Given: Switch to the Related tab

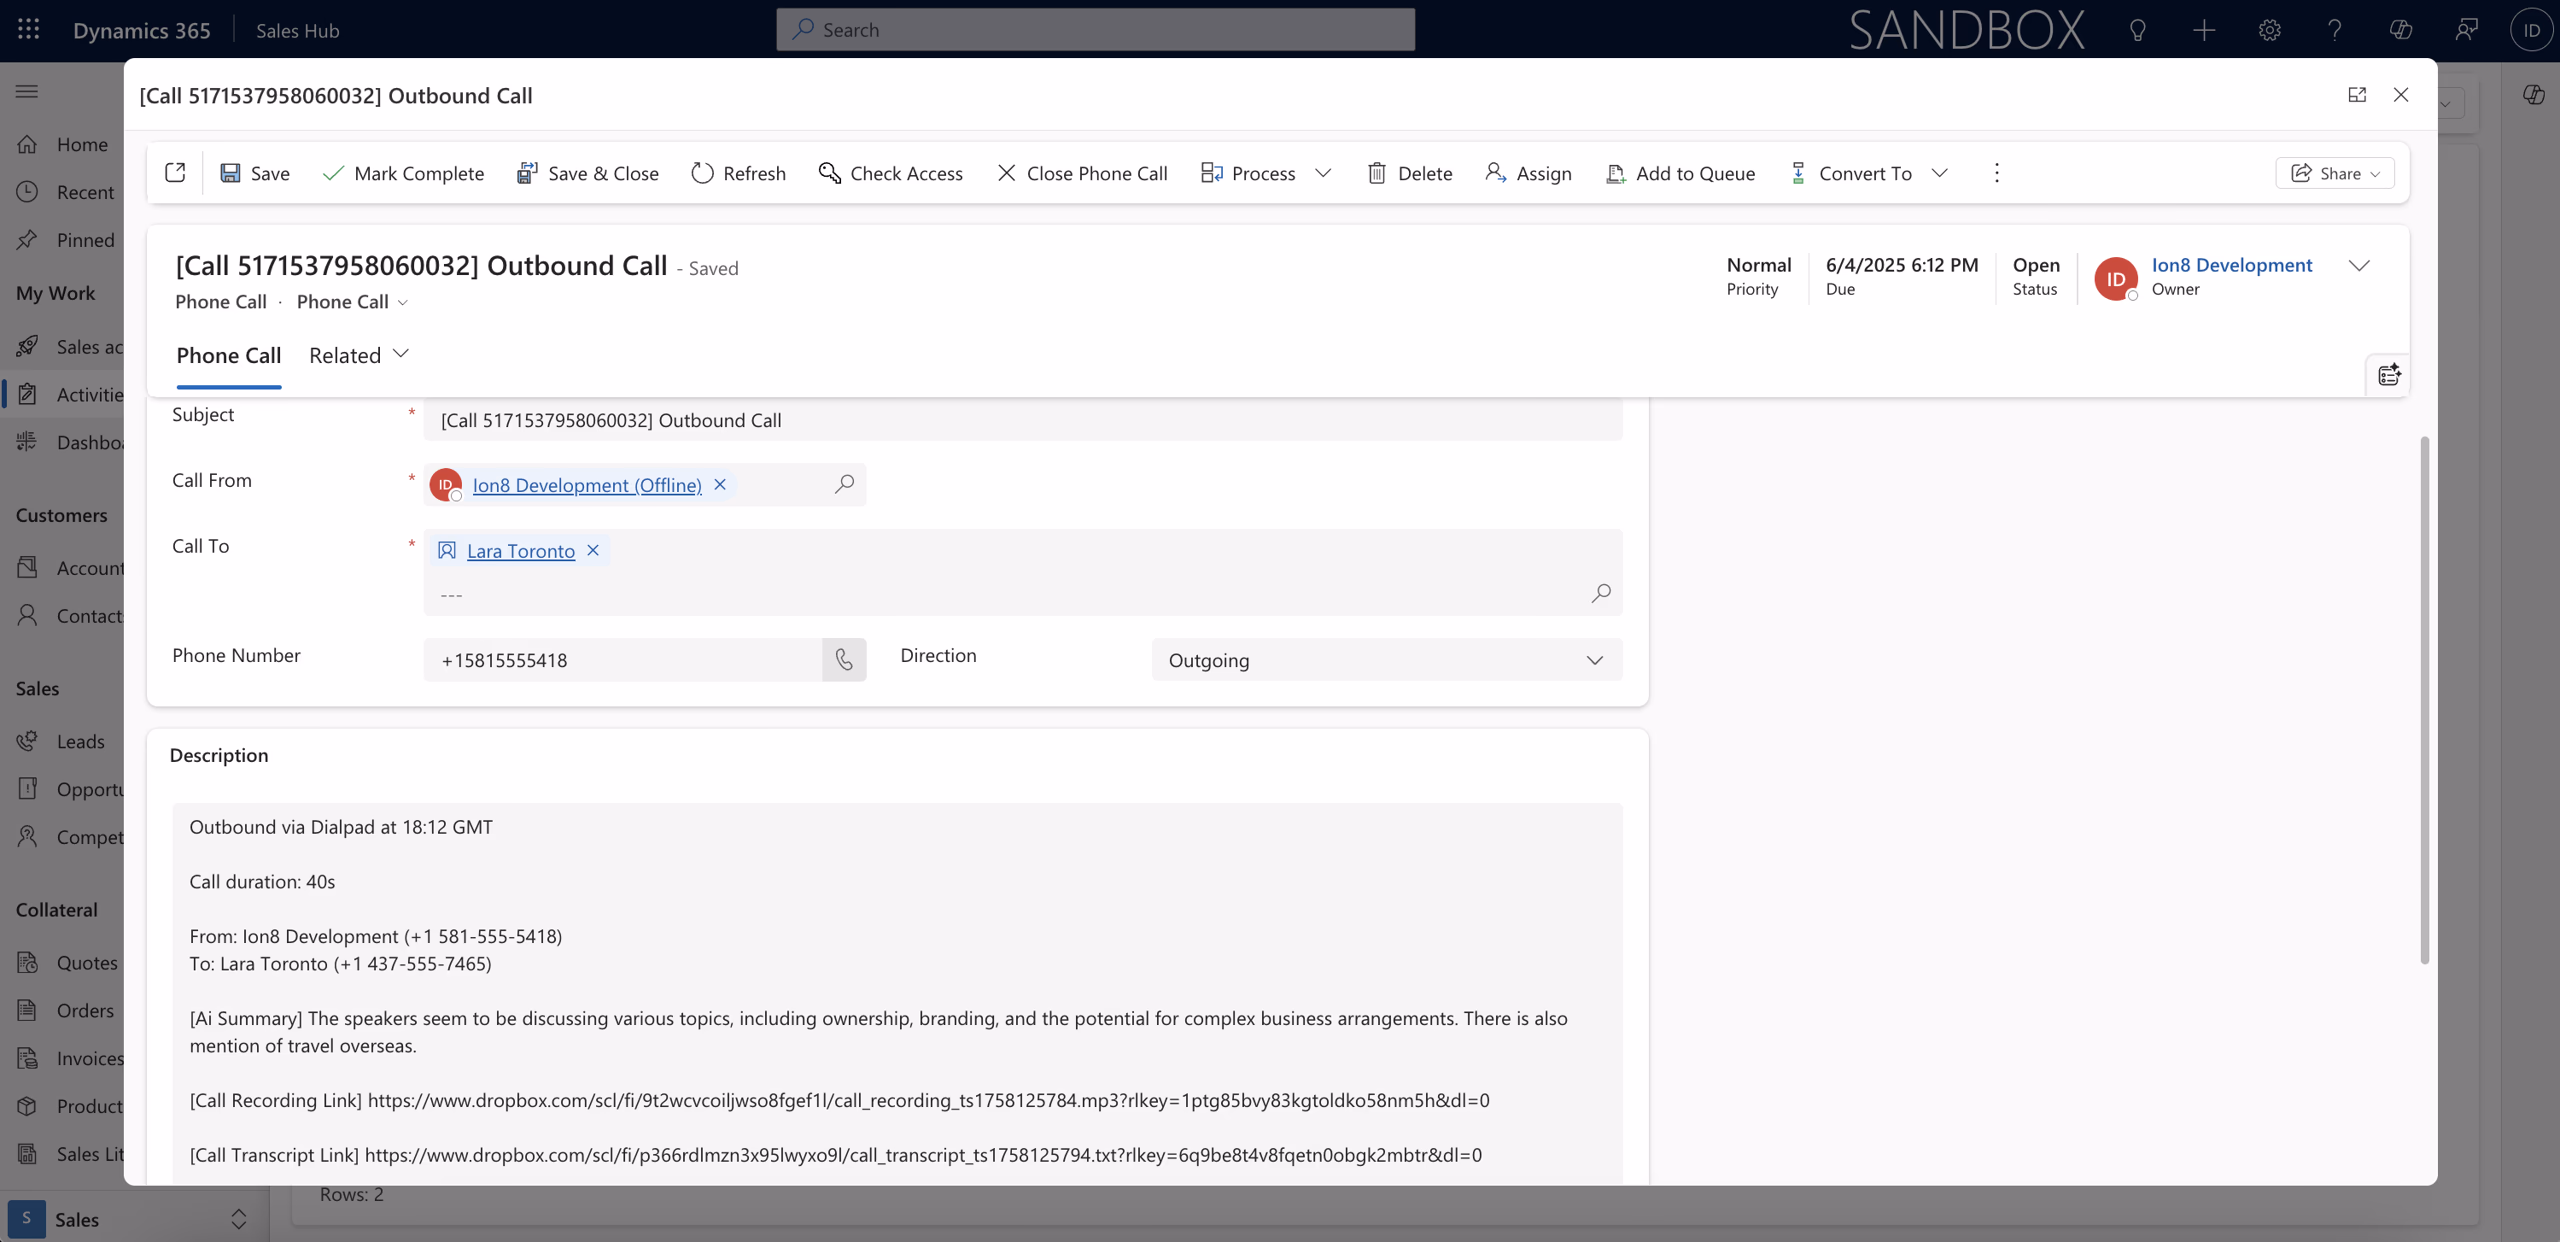Looking at the screenshot, I should [x=344, y=355].
